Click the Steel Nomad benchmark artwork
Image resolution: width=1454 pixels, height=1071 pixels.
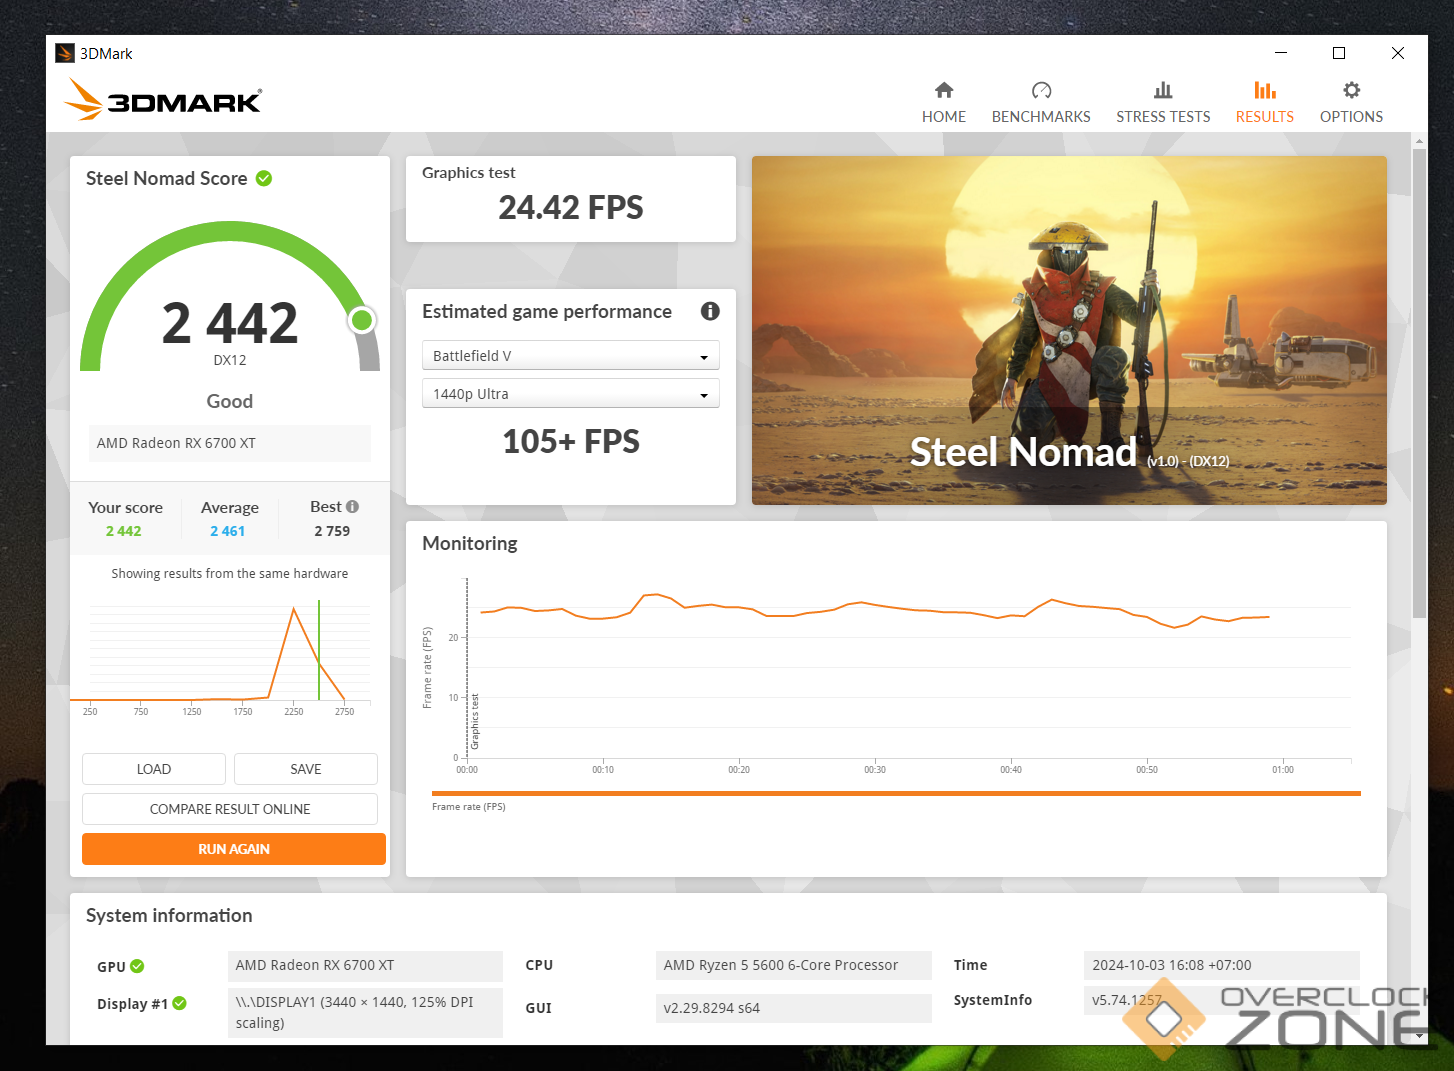[x=1068, y=330]
